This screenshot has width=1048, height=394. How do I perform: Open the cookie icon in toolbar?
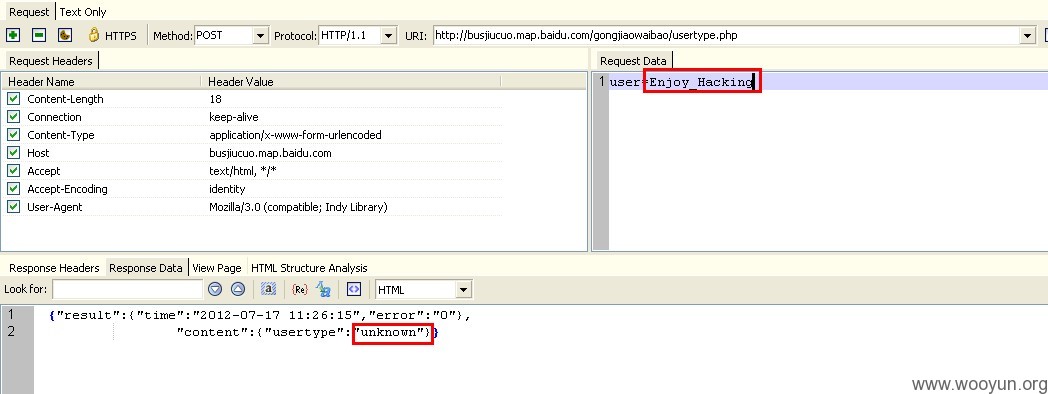point(65,35)
